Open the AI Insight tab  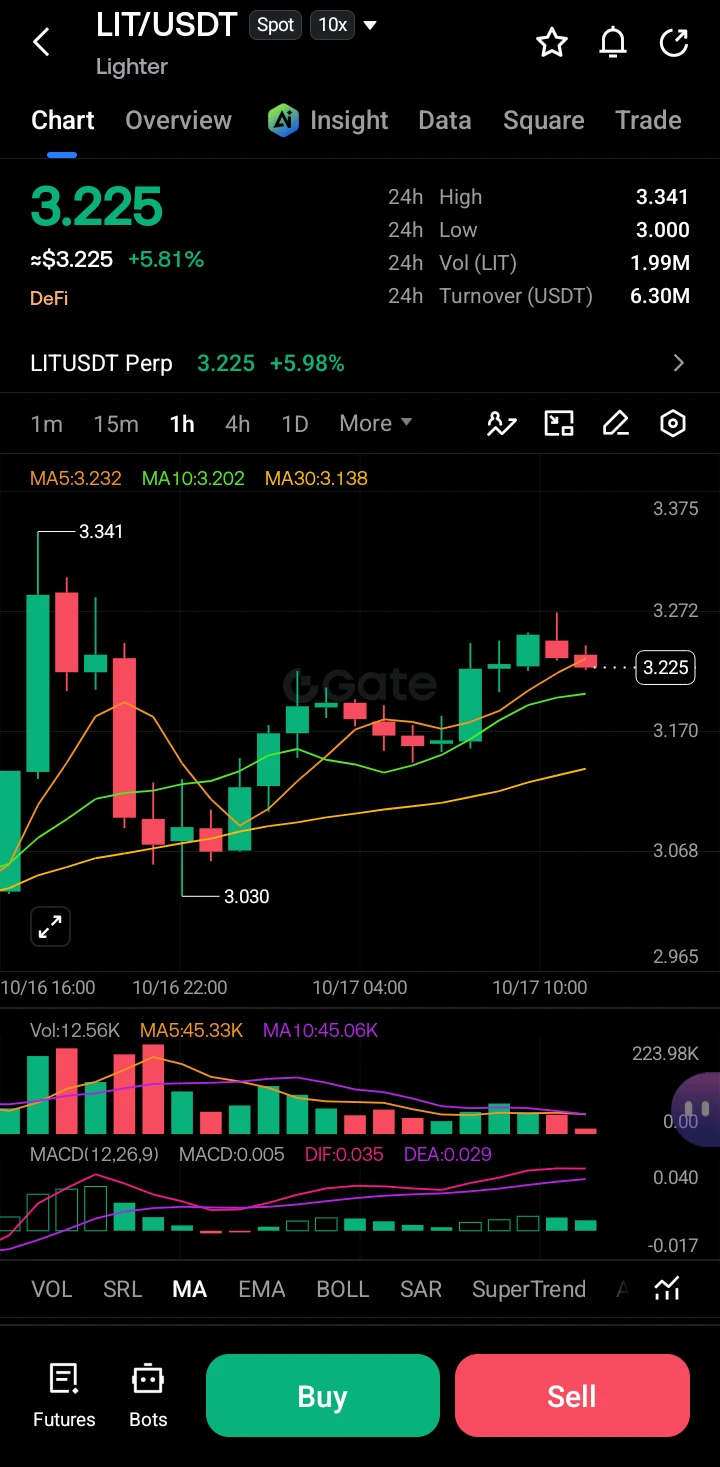328,120
